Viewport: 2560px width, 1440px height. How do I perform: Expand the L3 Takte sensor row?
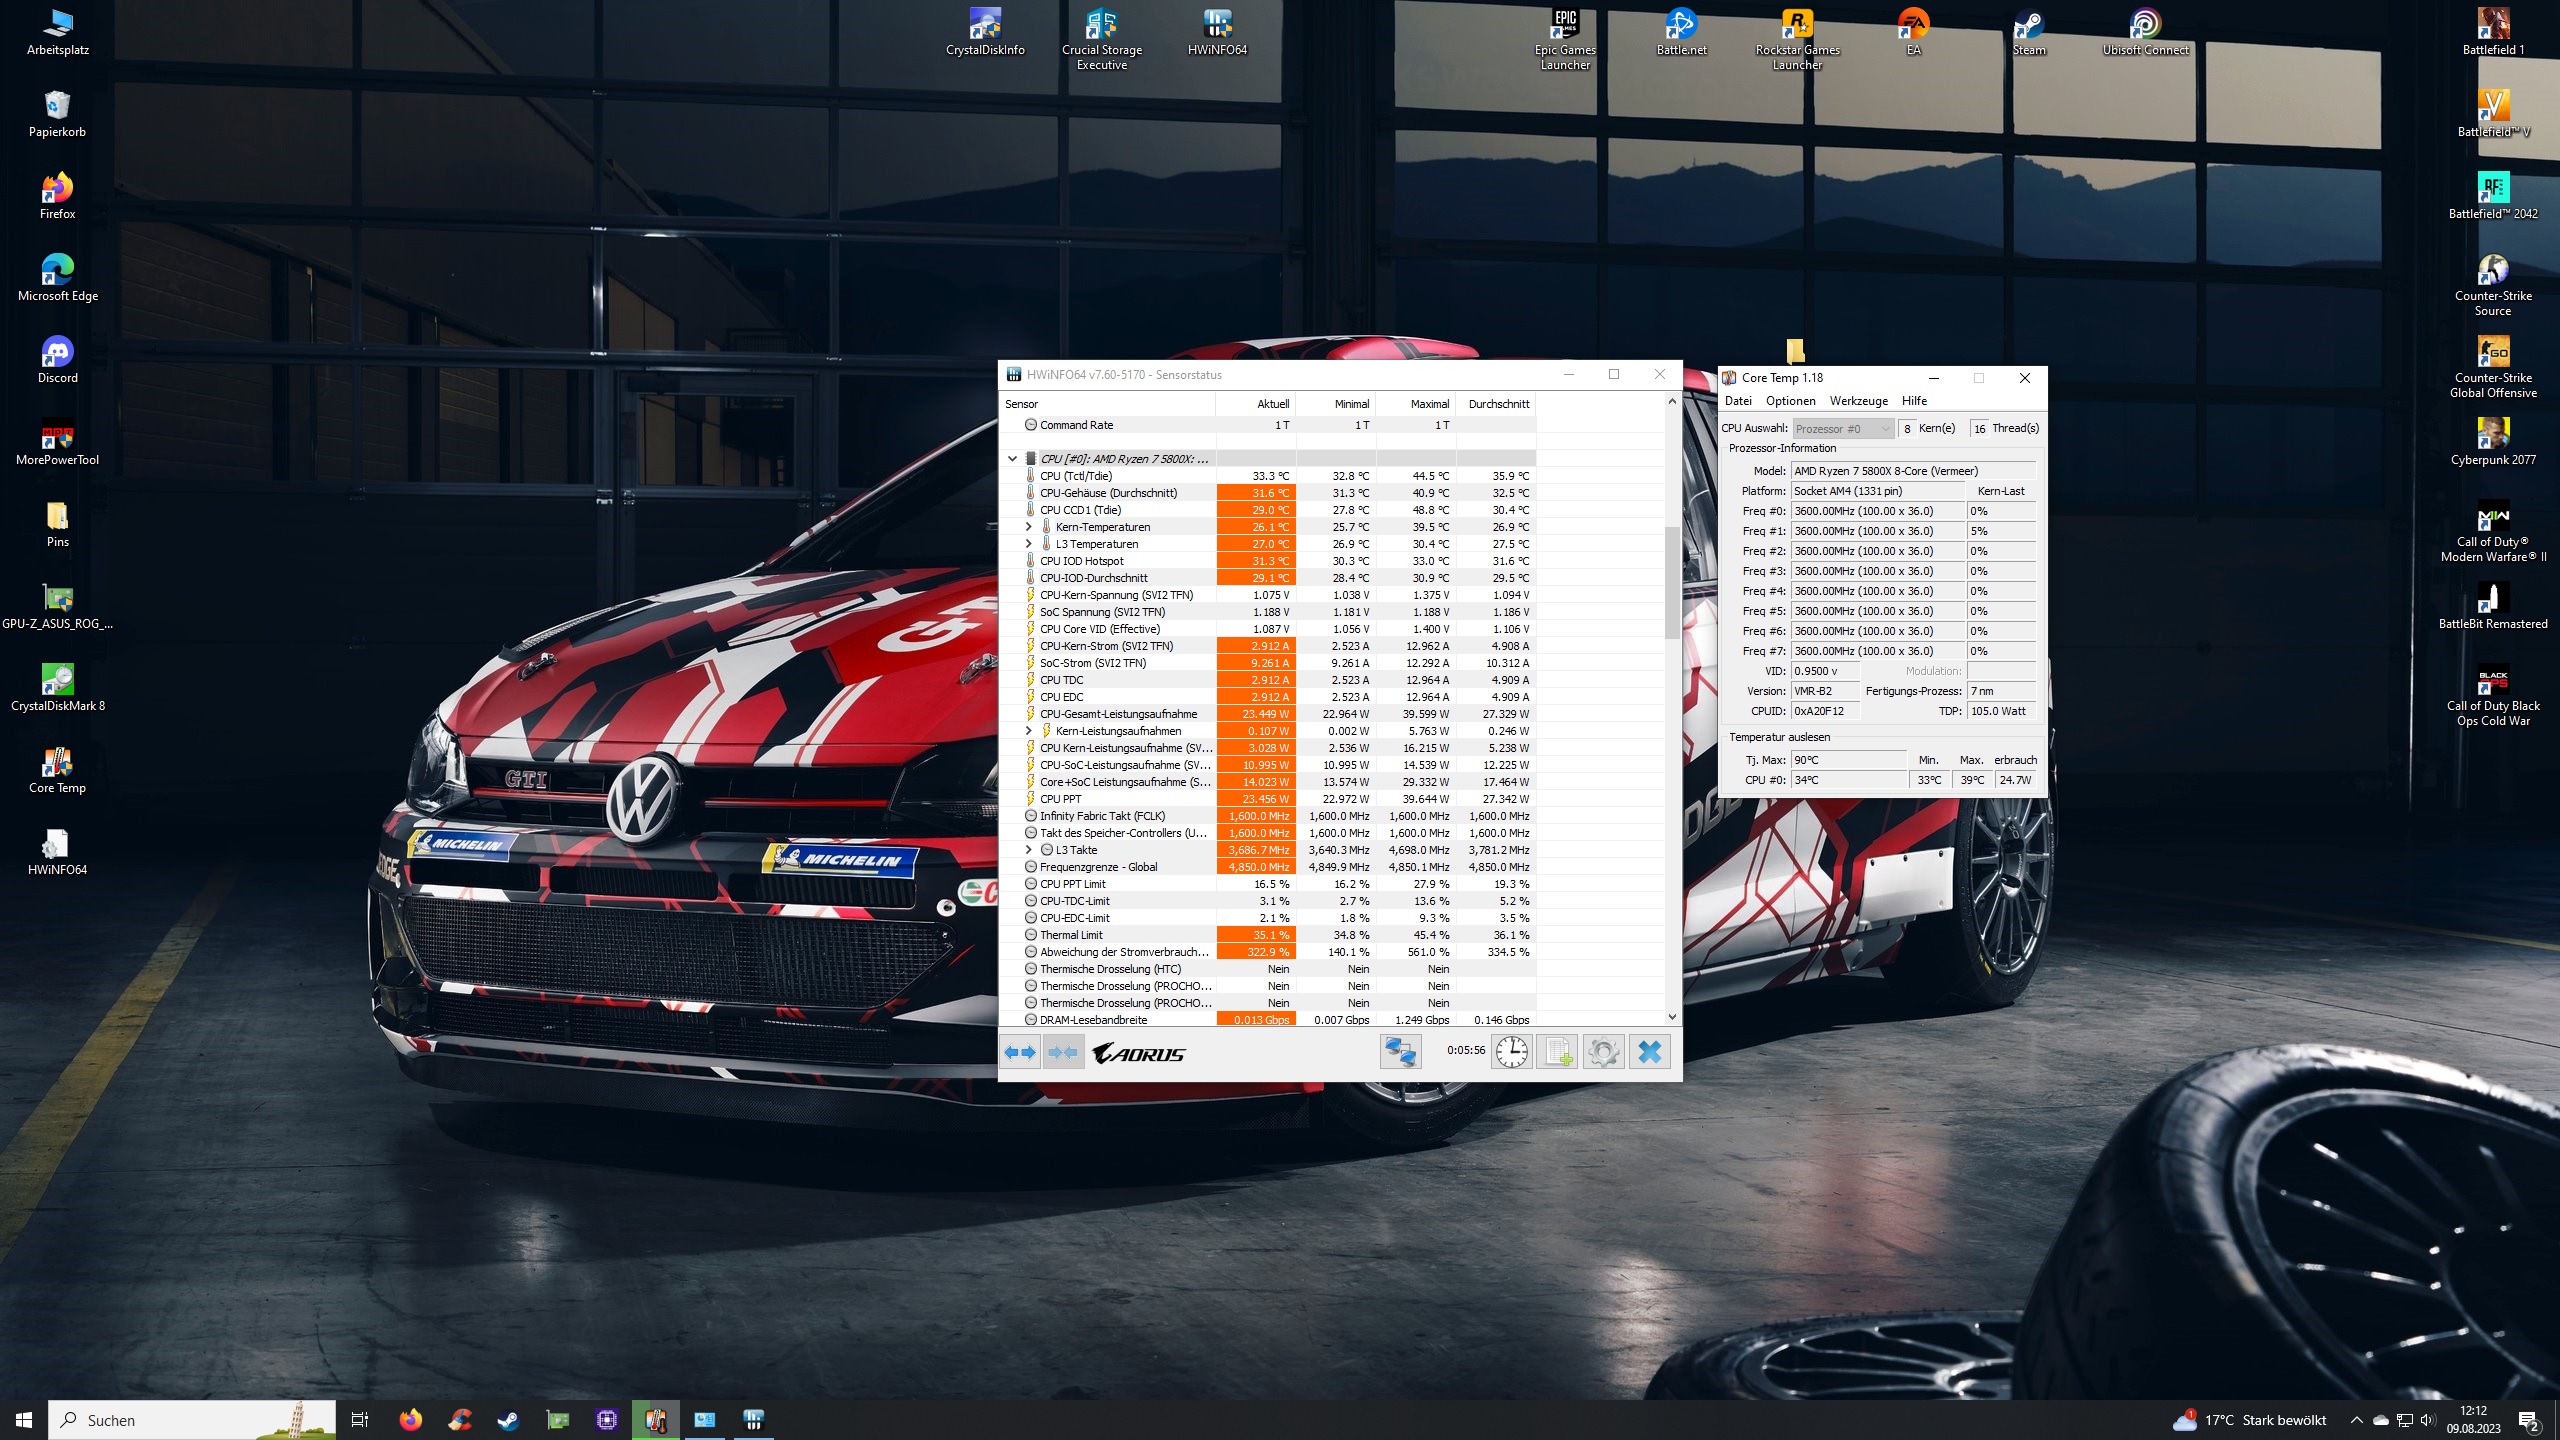[1028, 850]
